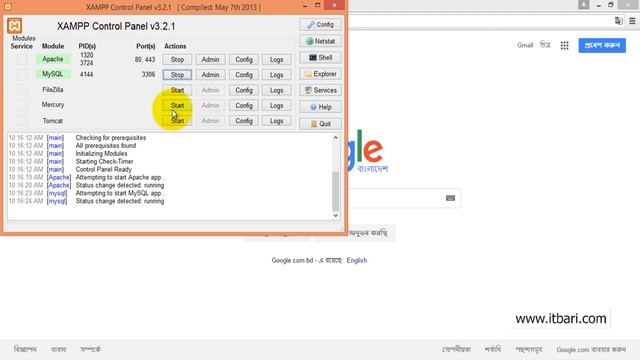Viewport: 640px width, 360px height.
Task: Open MySQL Config options
Action: [x=244, y=75]
